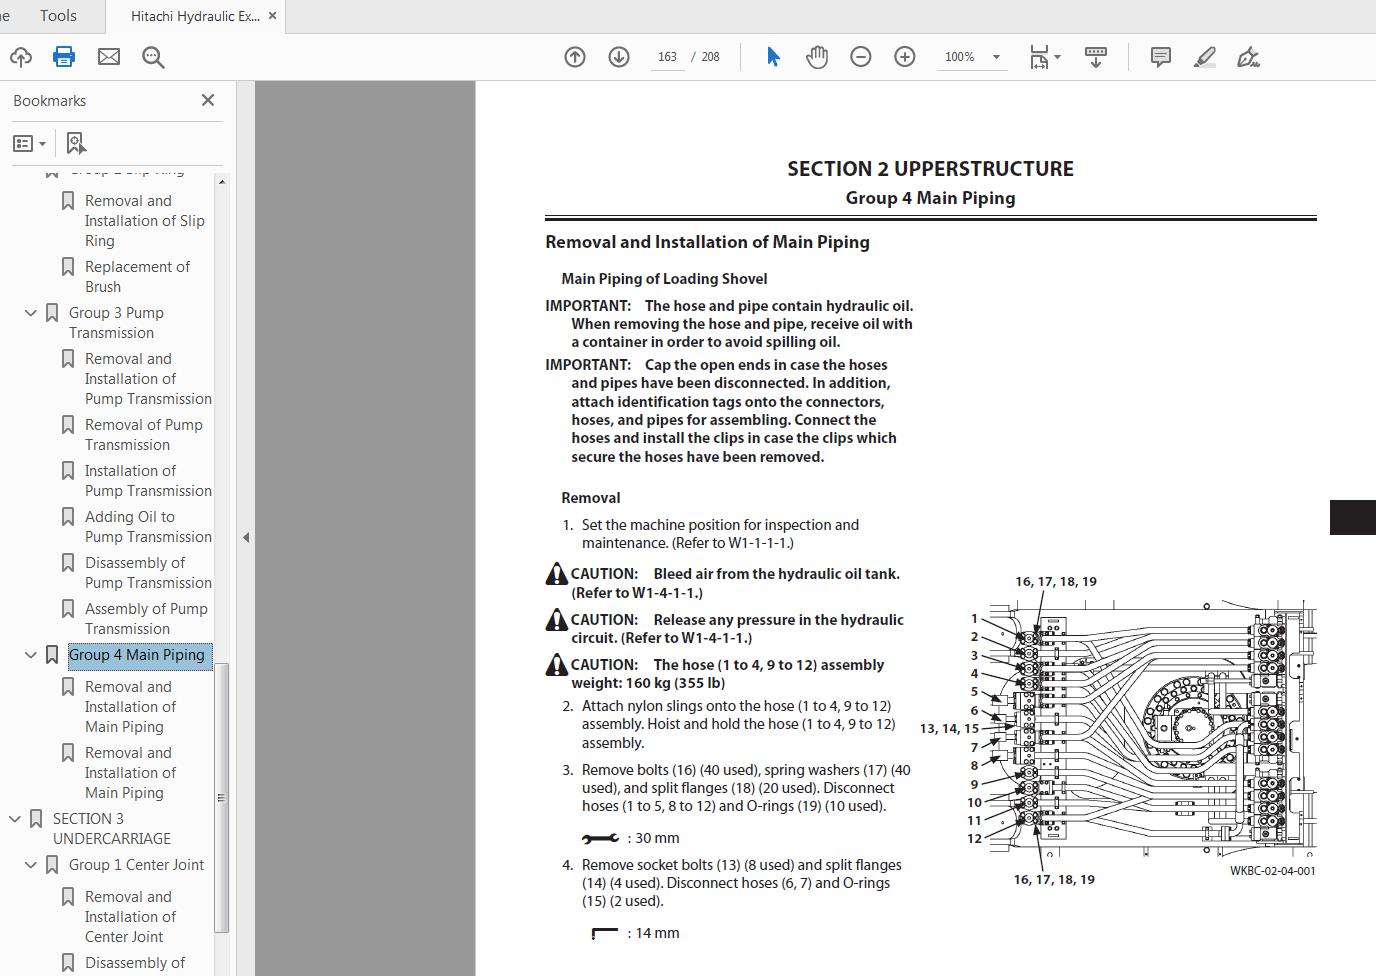This screenshot has width=1376, height=976.
Task: Click the bookmark icon beside Replacement of Brush
Action: pyautogui.click(x=68, y=267)
